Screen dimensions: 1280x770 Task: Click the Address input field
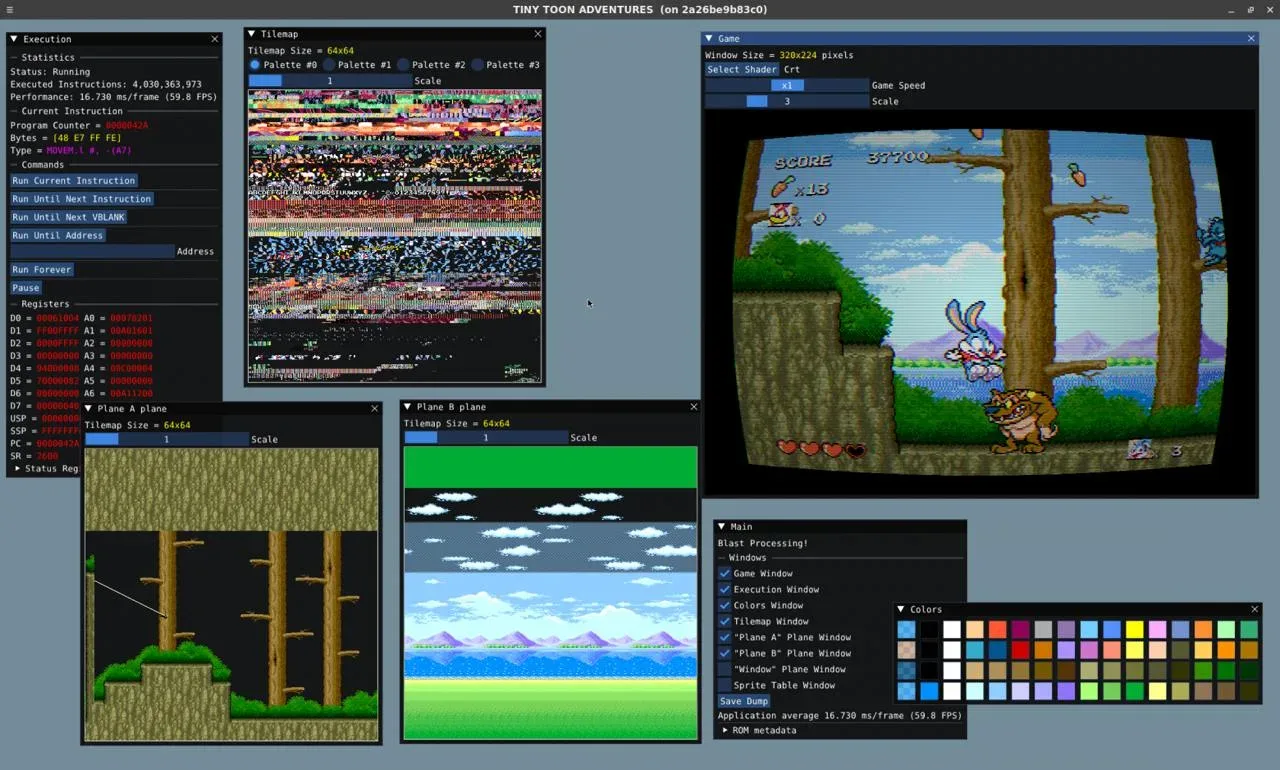92,252
